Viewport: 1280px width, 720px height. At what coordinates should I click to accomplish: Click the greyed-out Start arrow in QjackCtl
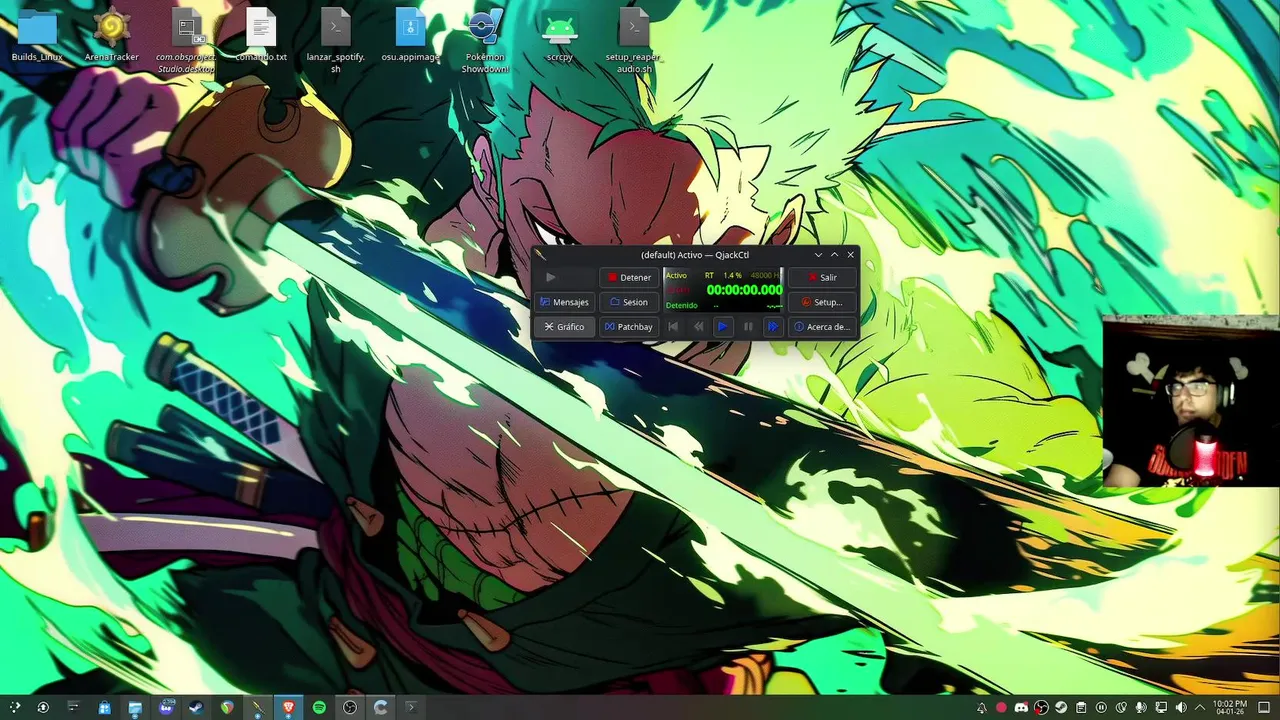(551, 277)
